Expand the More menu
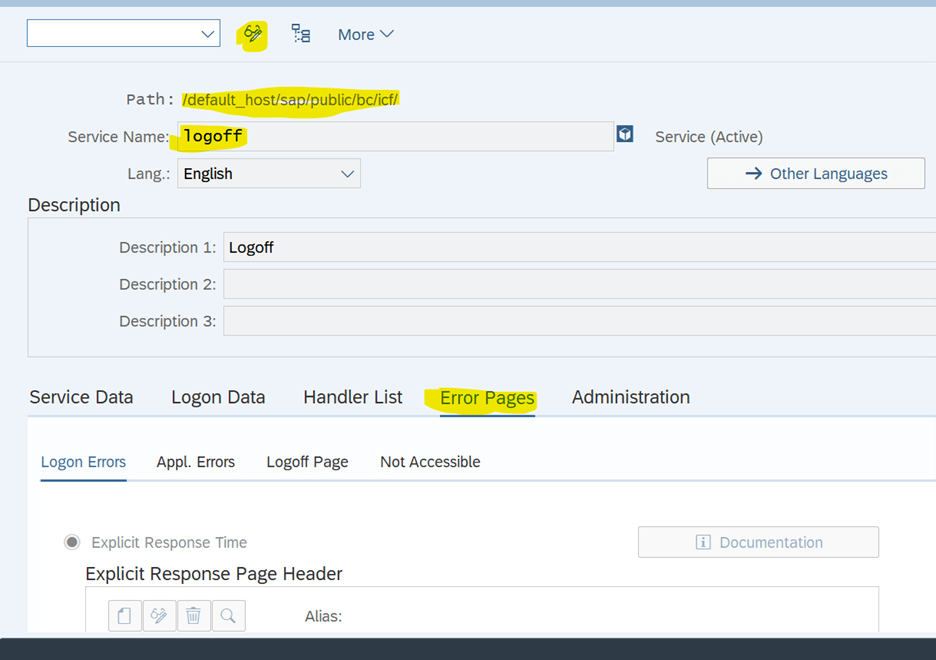936x660 pixels. pos(365,35)
